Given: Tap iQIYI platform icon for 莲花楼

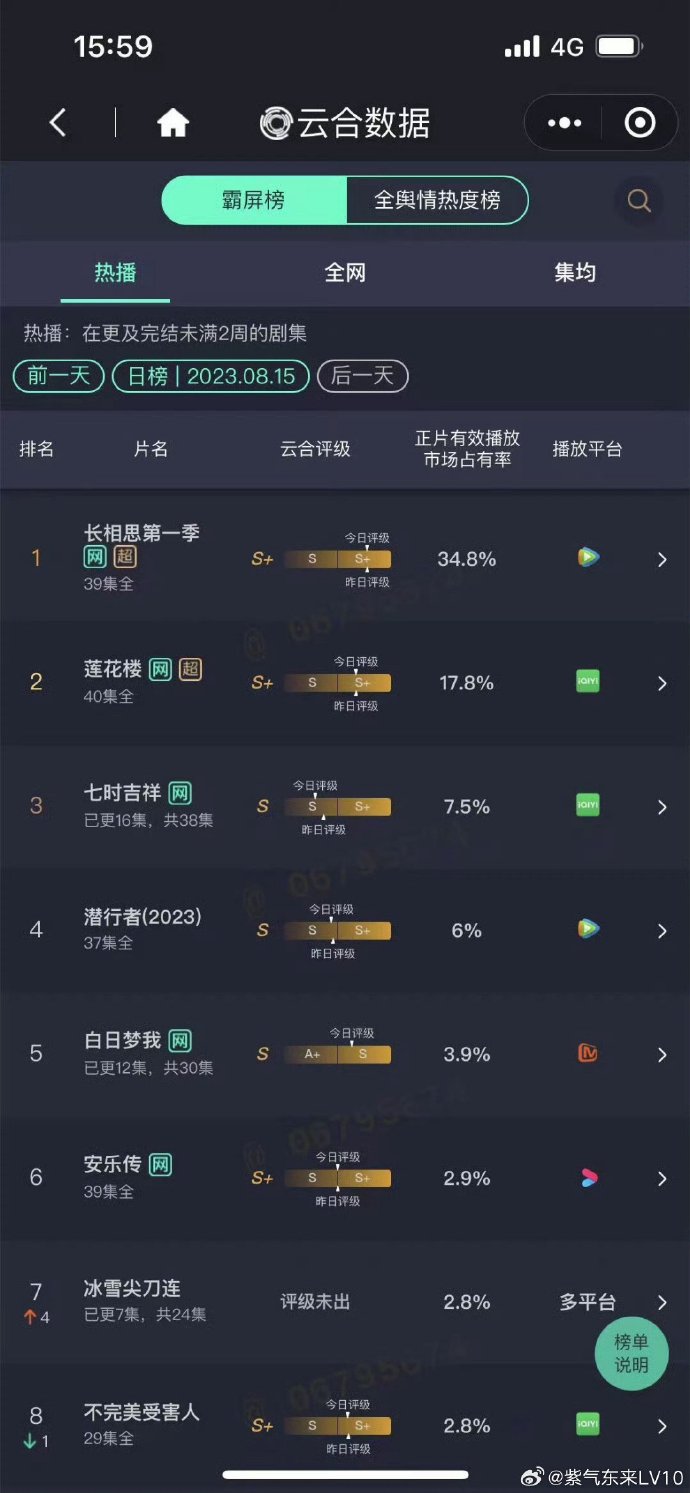Looking at the screenshot, I should pos(588,682).
